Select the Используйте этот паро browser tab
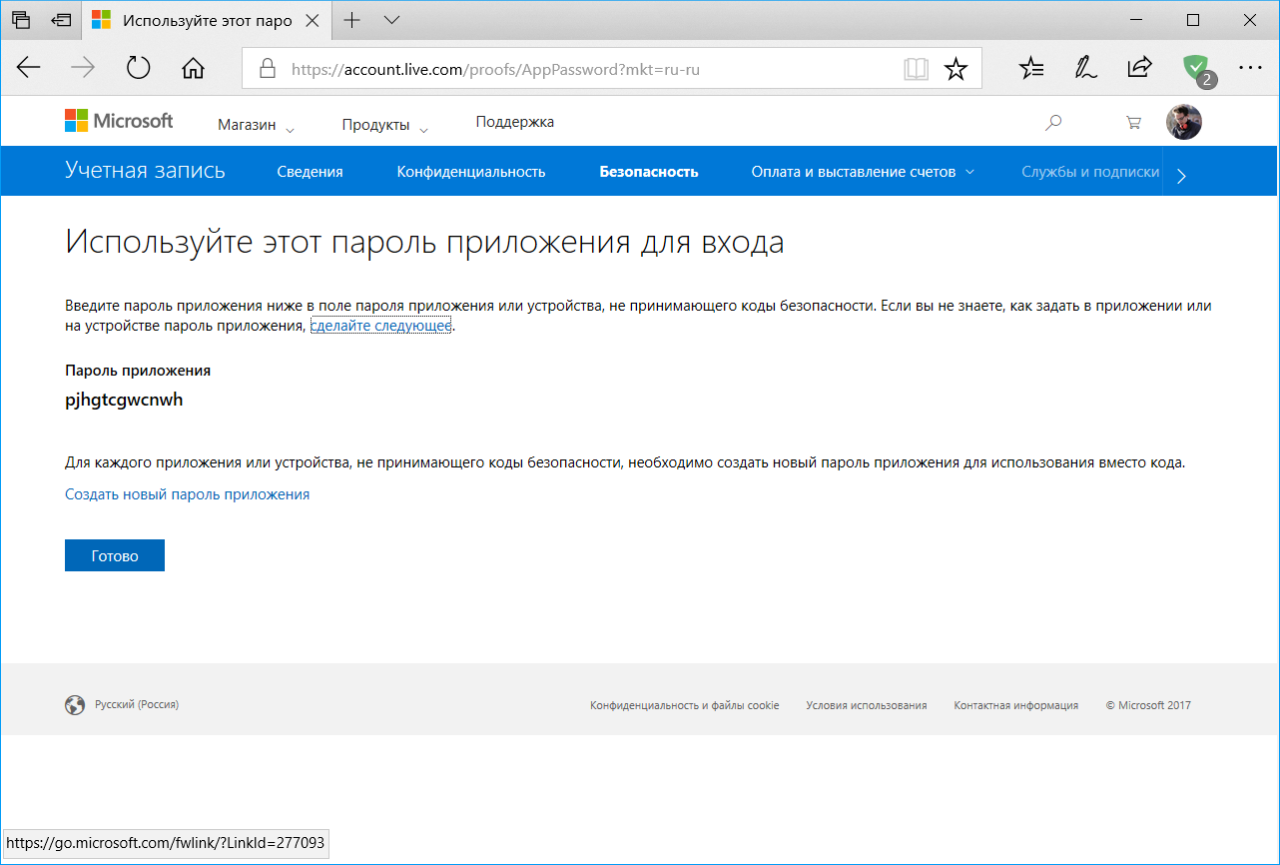Image resolution: width=1280 pixels, height=865 pixels. (207, 20)
